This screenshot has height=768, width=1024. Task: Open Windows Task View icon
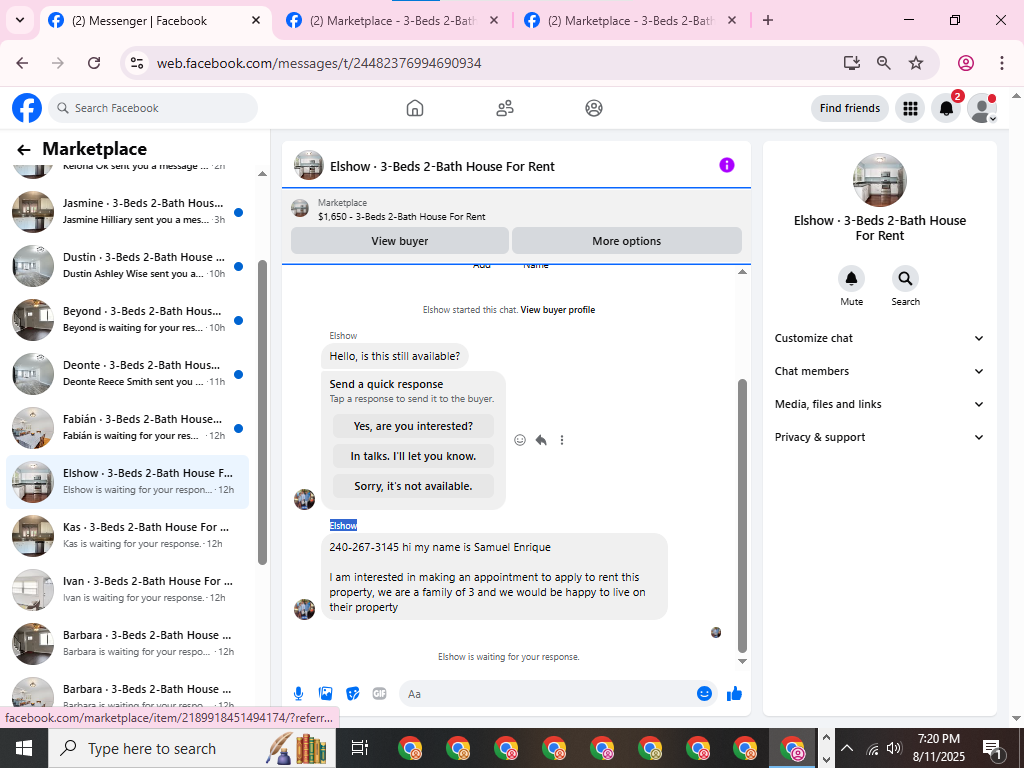pyautogui.click(x=360, y=748)
